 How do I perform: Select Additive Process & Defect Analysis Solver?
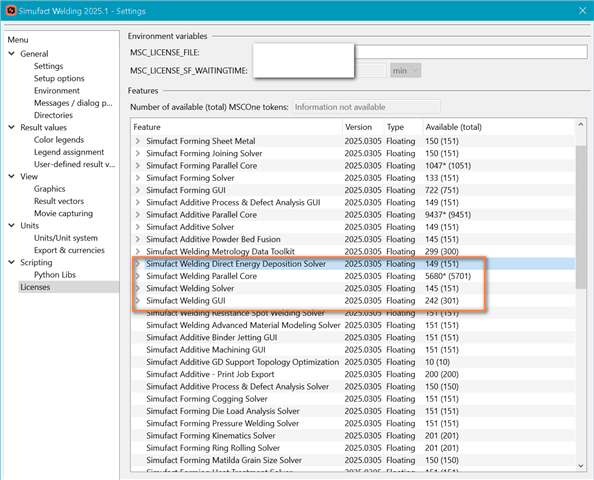[x=353, y=386]
